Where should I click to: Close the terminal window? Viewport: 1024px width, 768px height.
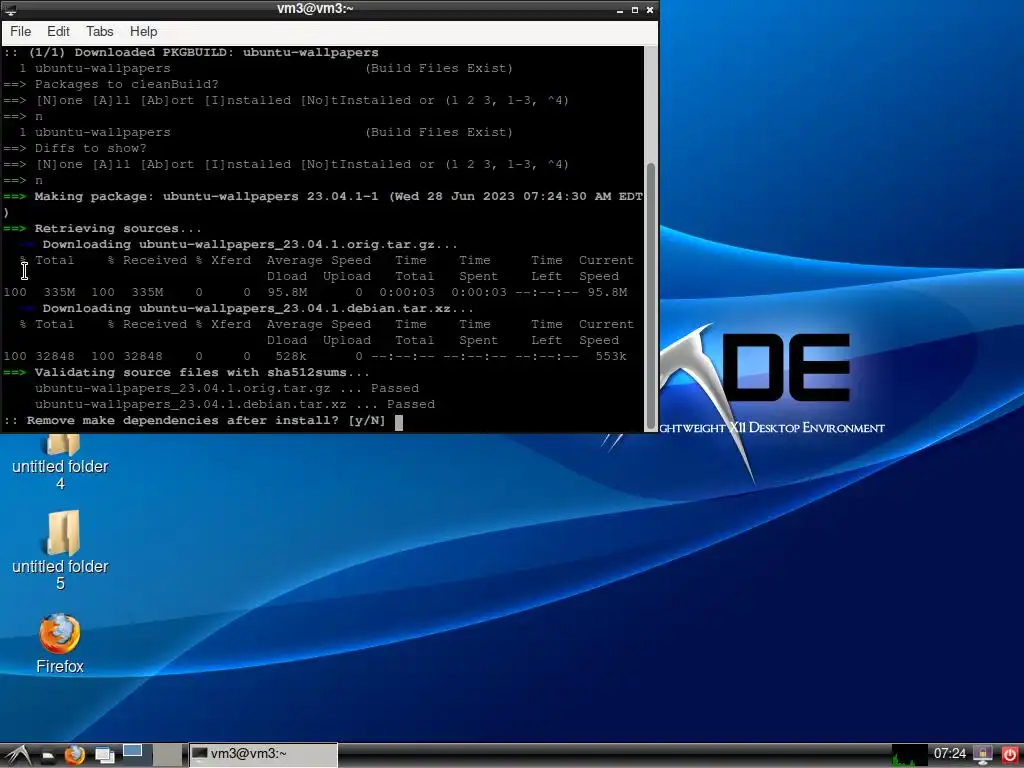pyautogui.click(x=650, y=10)
